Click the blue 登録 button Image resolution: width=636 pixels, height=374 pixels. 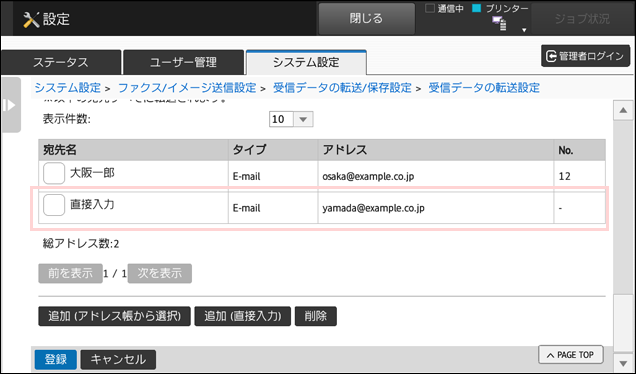(x=56, y=359)
